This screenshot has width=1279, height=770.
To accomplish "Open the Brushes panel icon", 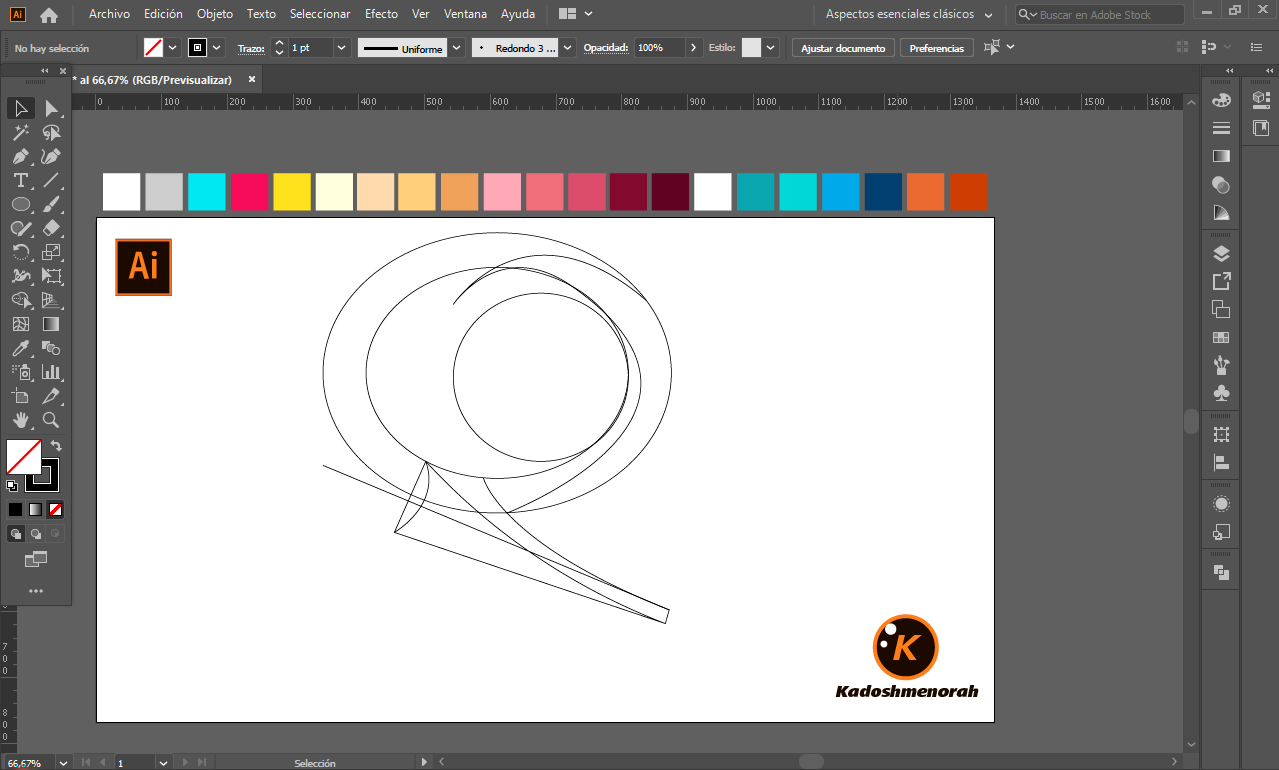I will tap(1221, 365).
